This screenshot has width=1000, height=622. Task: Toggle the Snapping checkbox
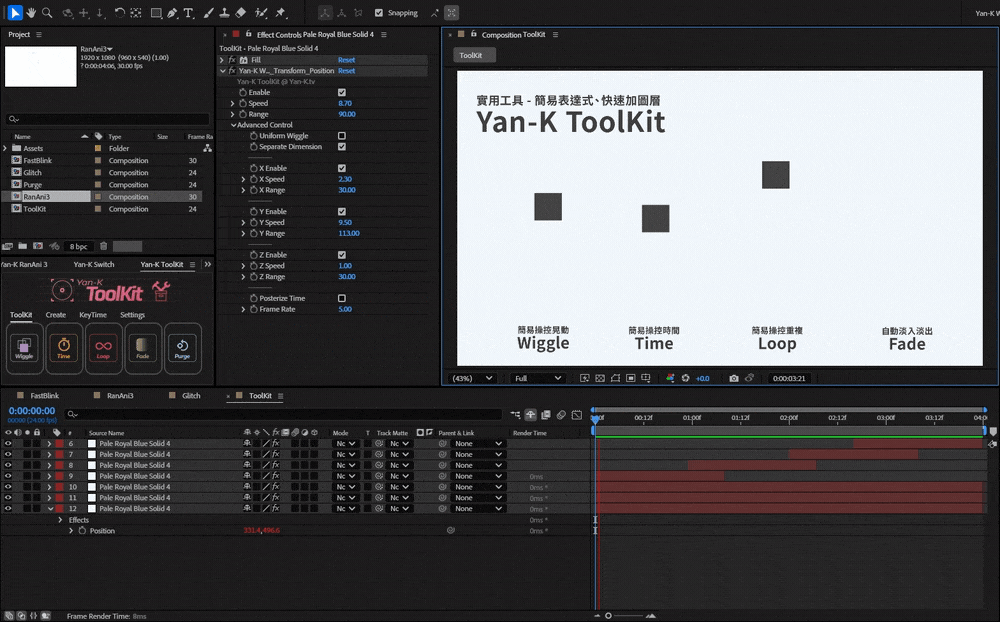[x=379, y=13]
